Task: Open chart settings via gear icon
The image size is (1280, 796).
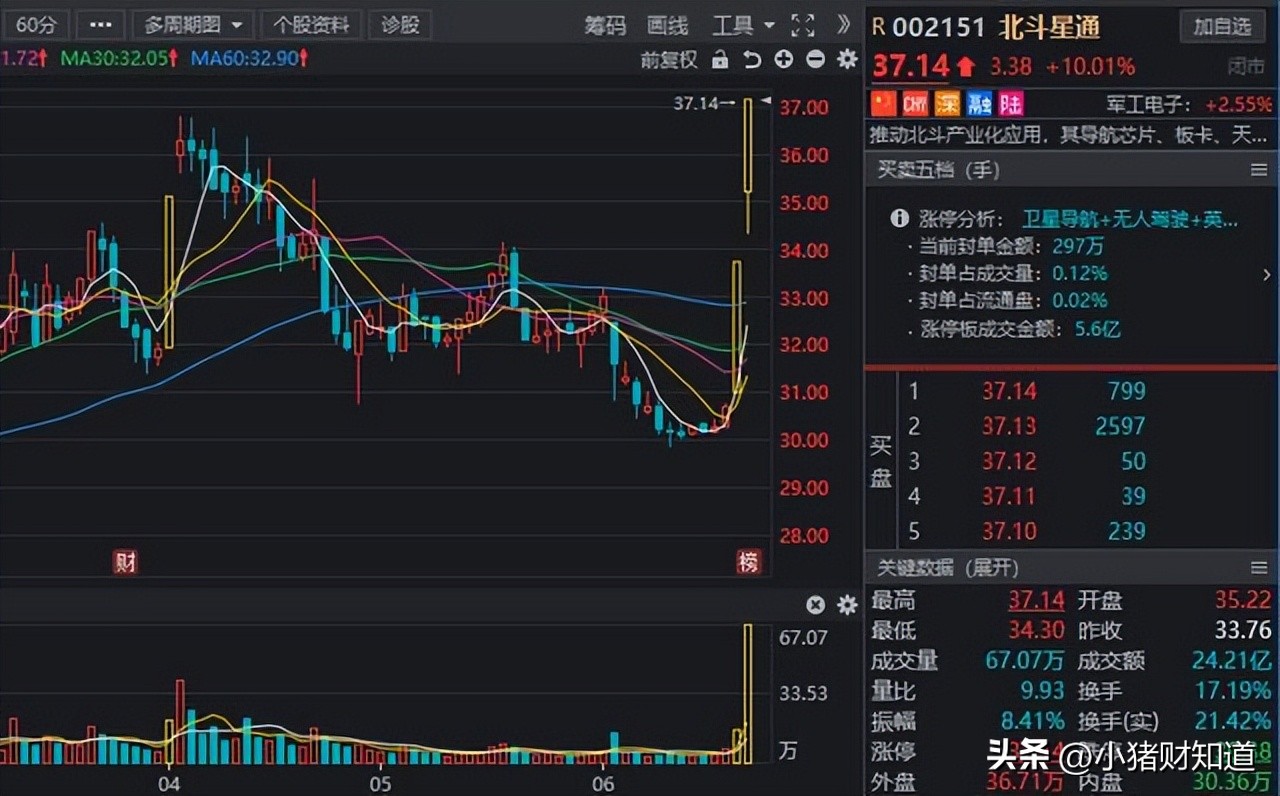Action: [x=846, y=61]
